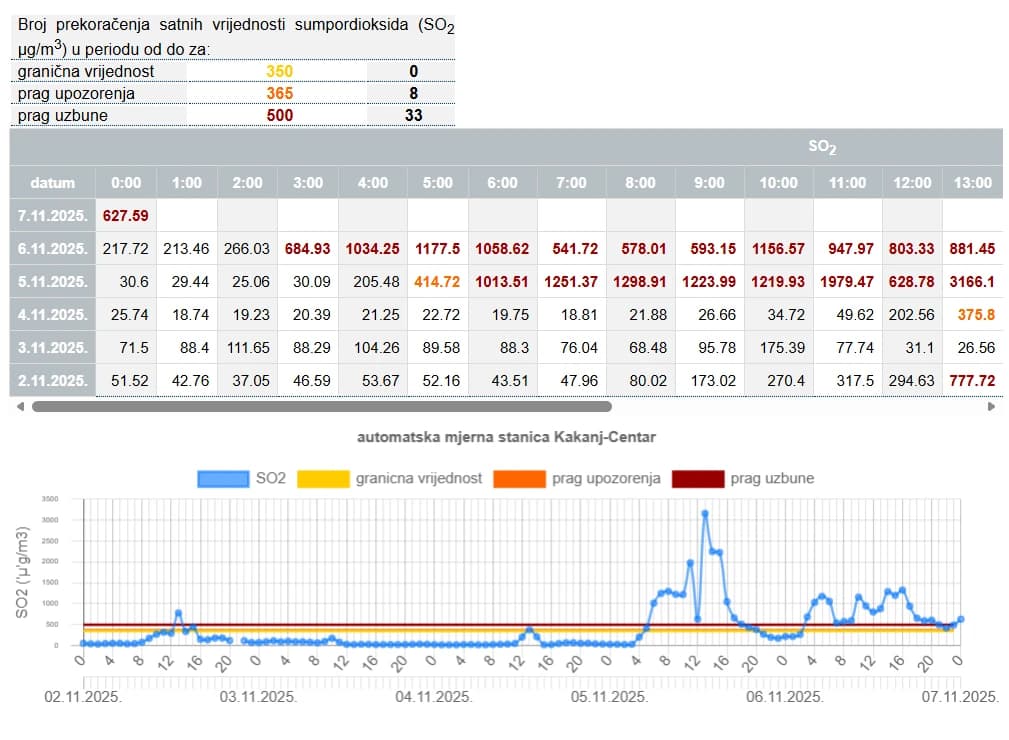Click the right arrow of the table scrollbar
The image size is (1009, 740).
(991, 407)
